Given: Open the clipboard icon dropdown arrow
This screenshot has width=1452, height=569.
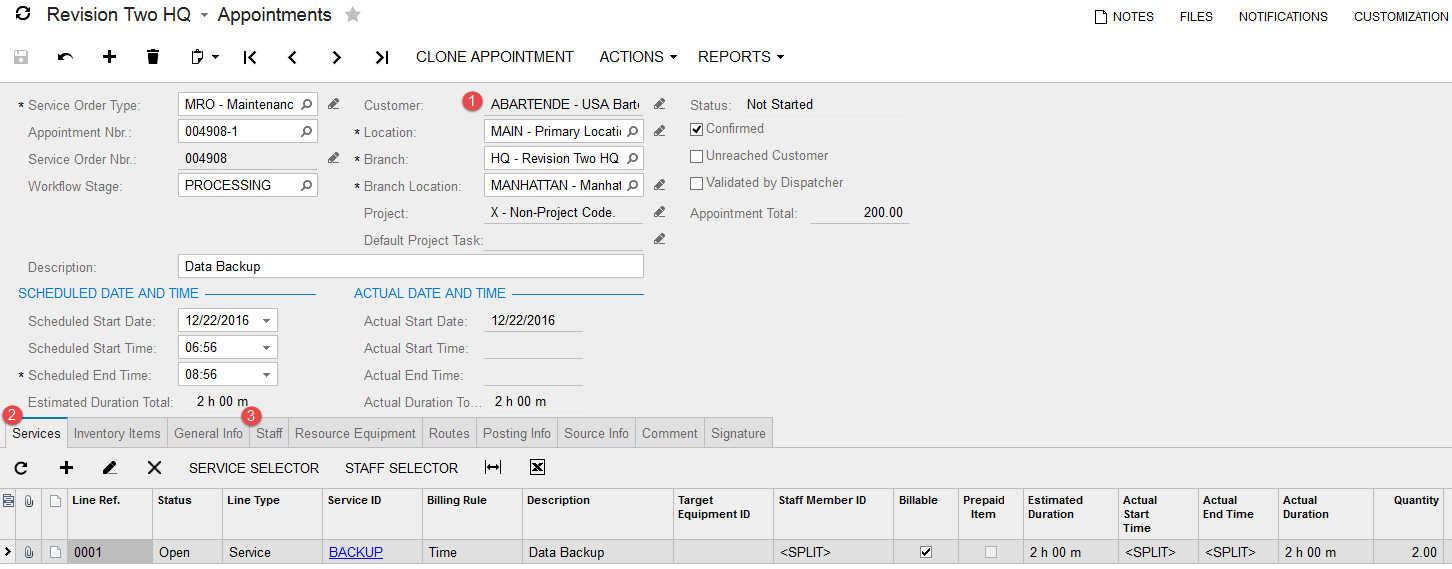Looking at the screenshot, I should coord(215,57).
